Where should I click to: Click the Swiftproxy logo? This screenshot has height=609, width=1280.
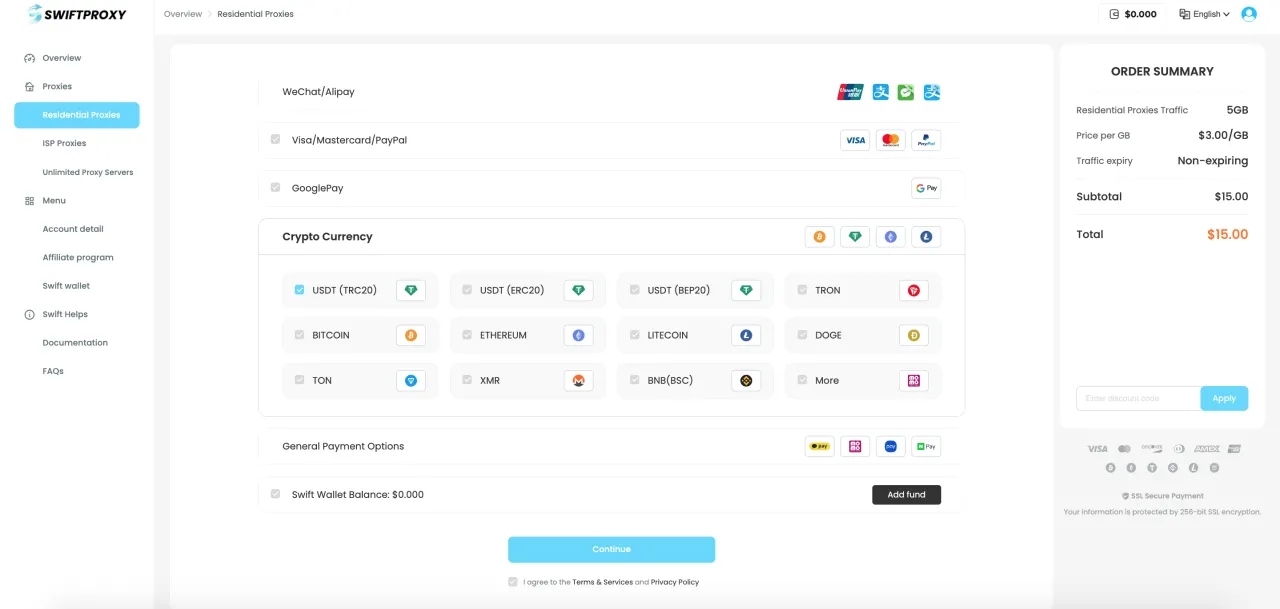[76, 14]
